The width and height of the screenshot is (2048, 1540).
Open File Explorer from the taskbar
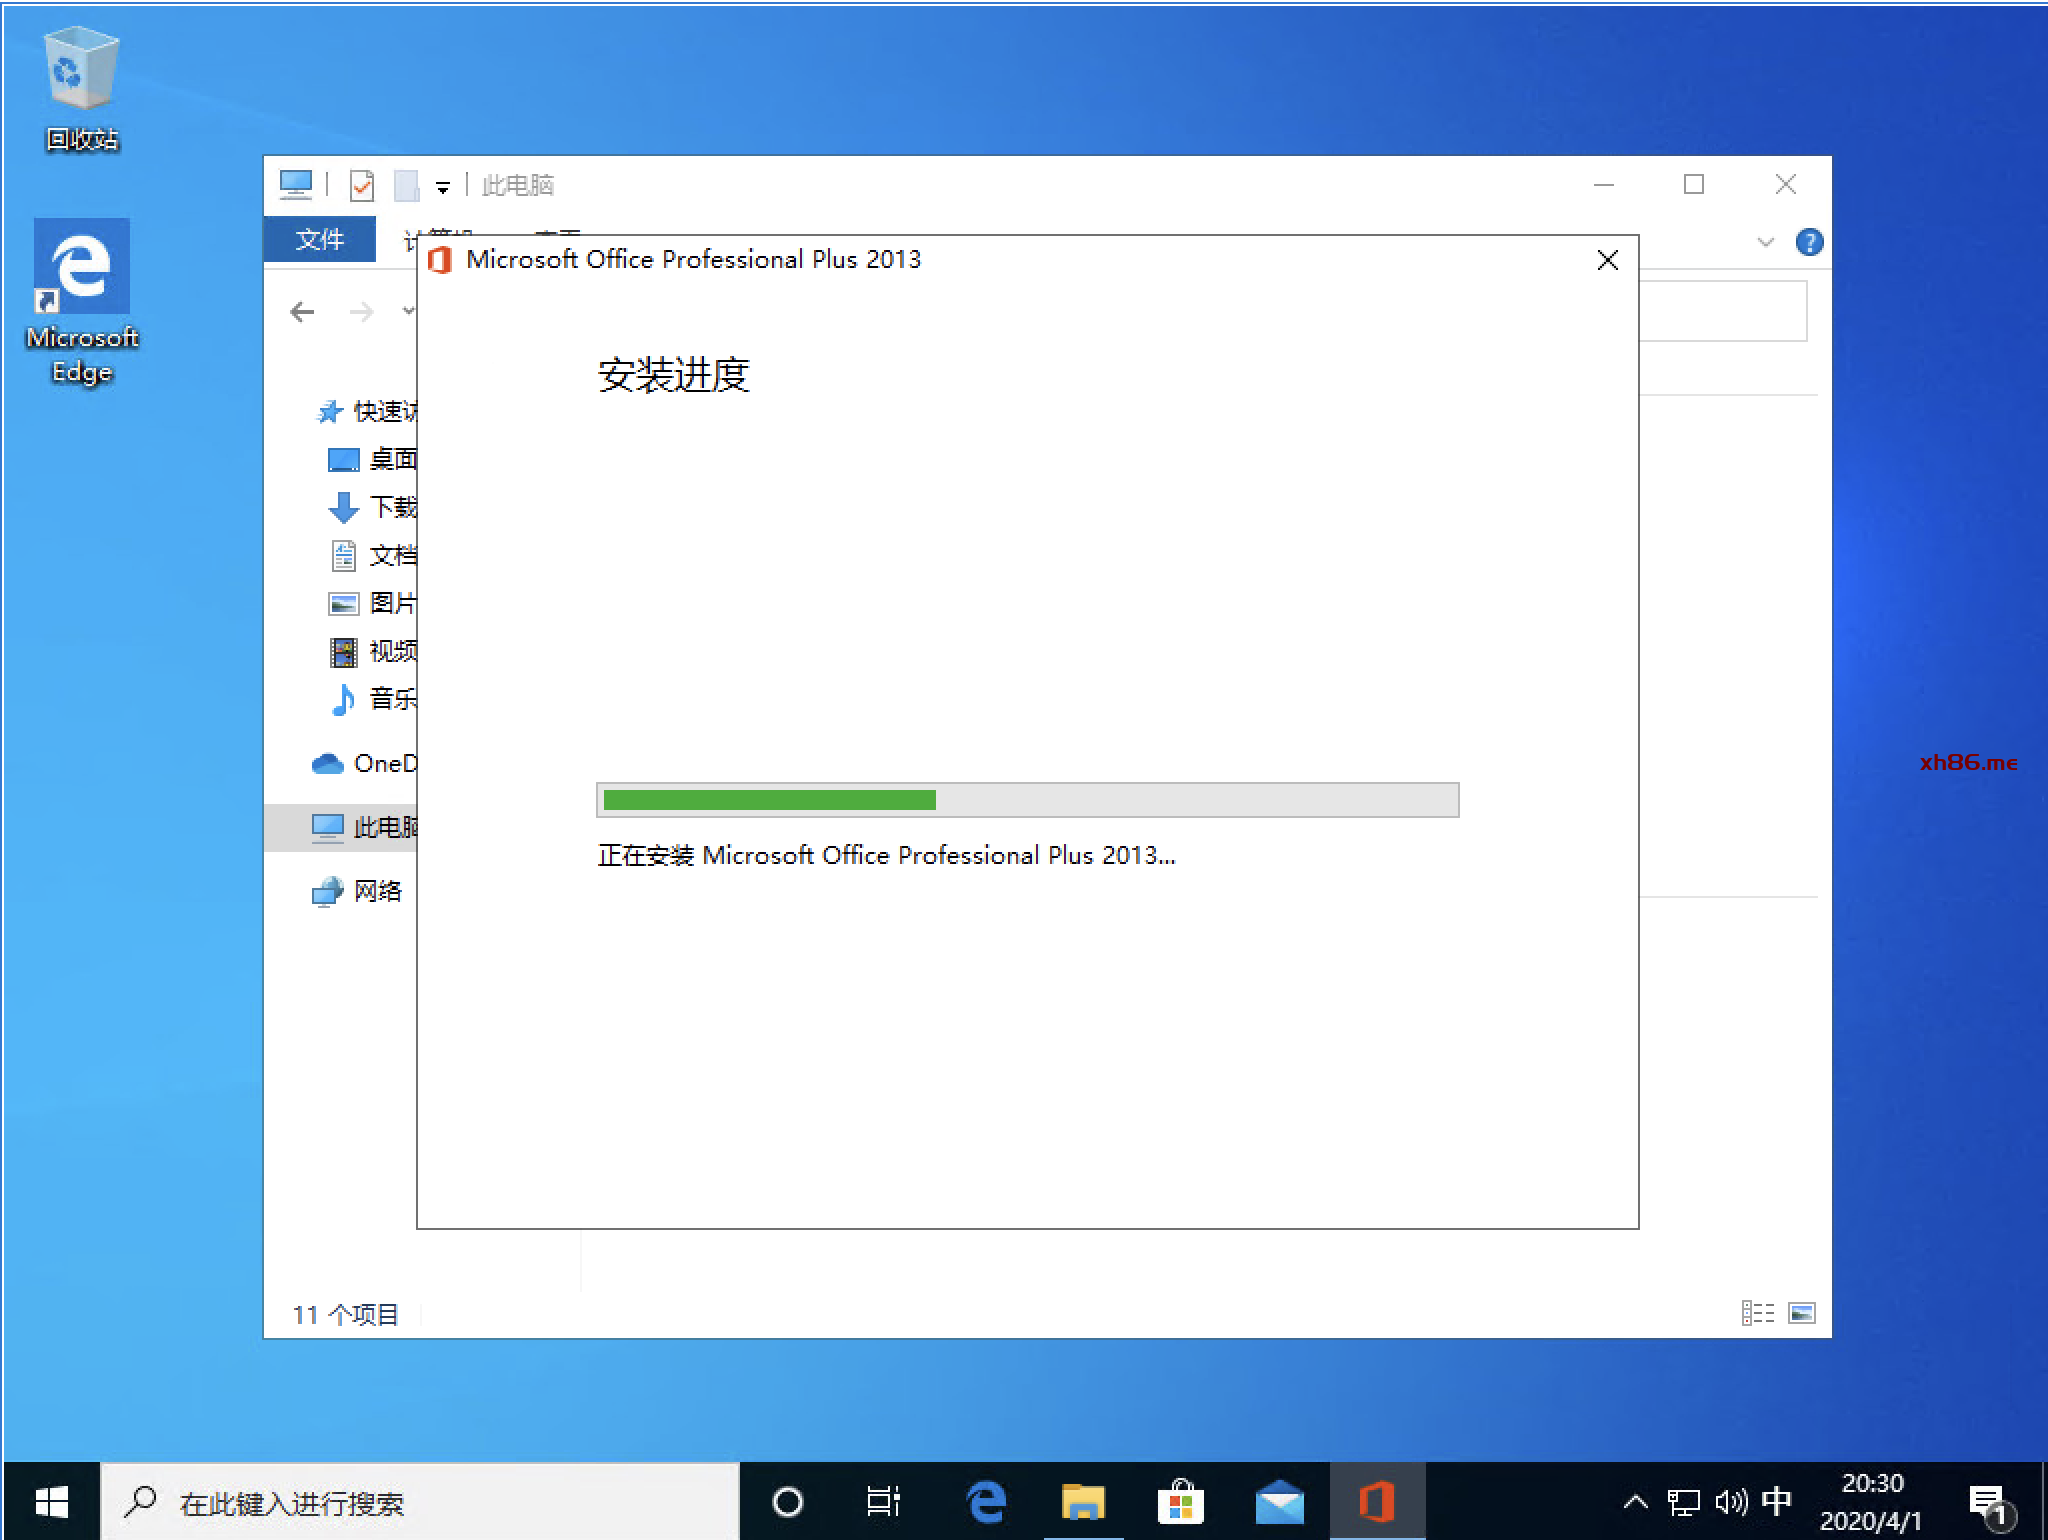pos(1083,1502)
